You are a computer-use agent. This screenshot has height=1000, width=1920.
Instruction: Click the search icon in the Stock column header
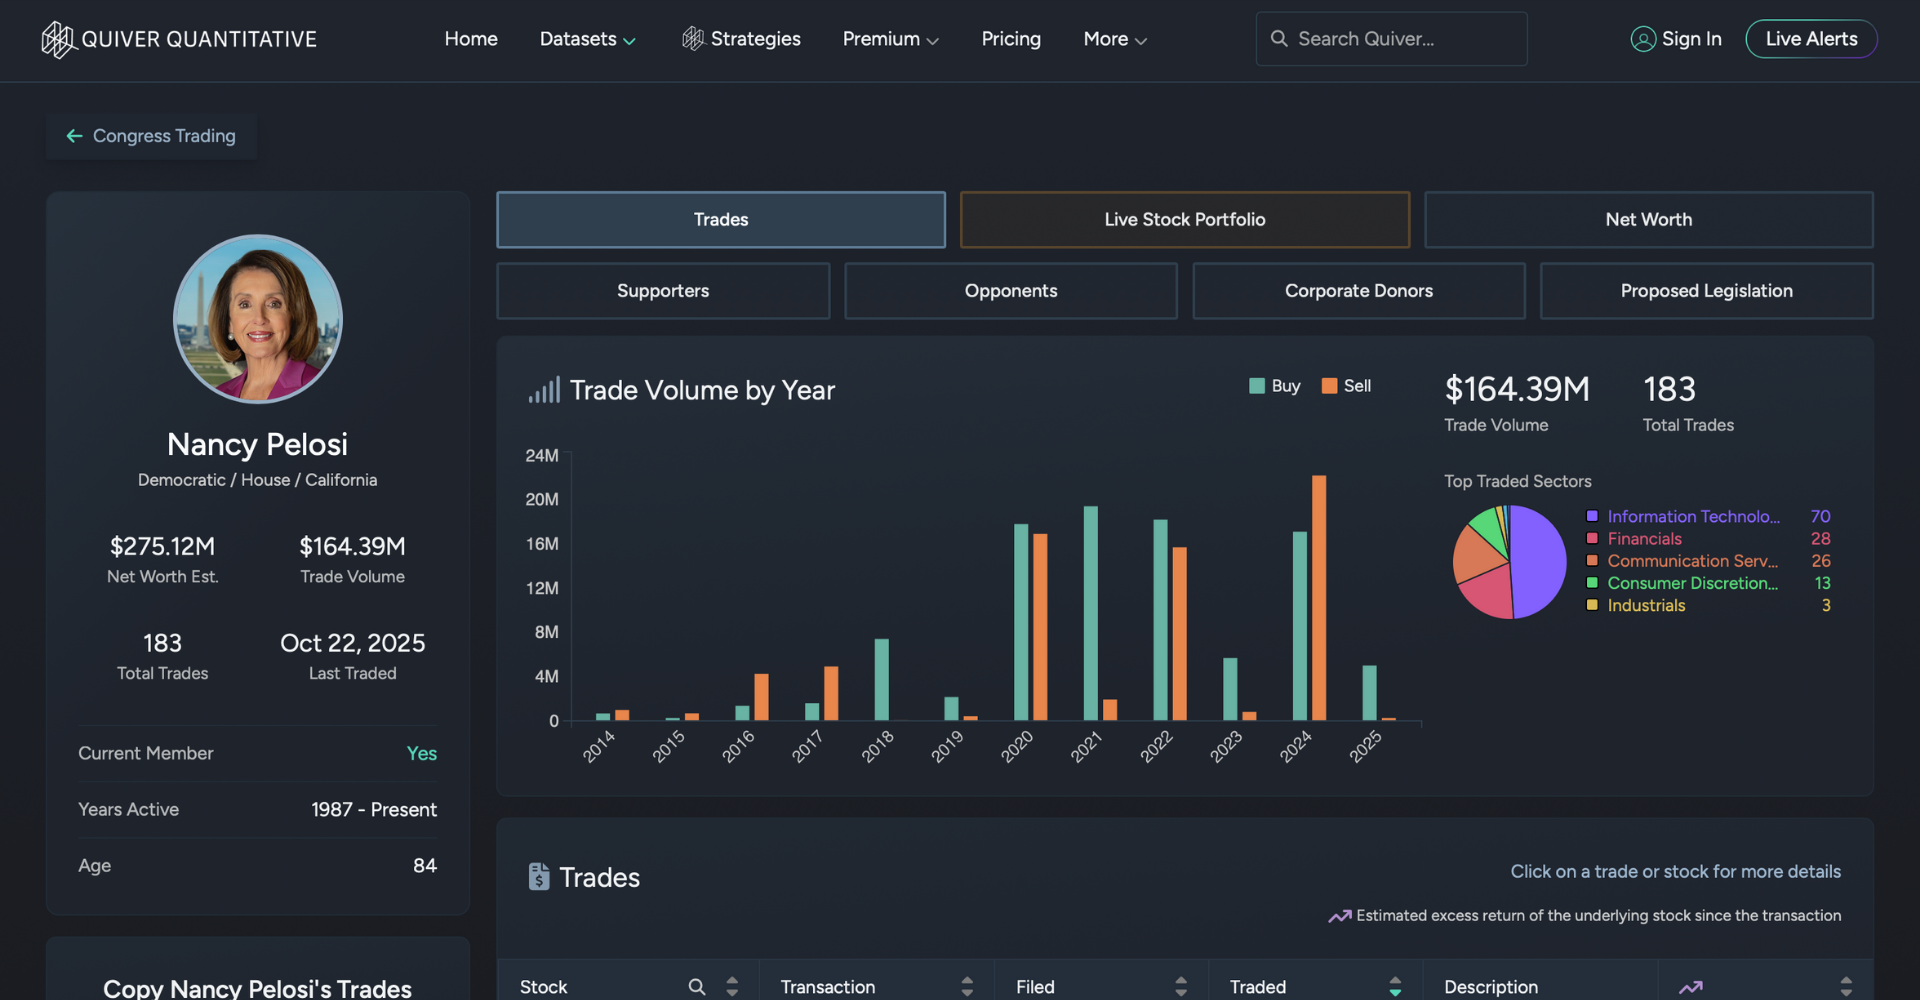coord(697,987)
